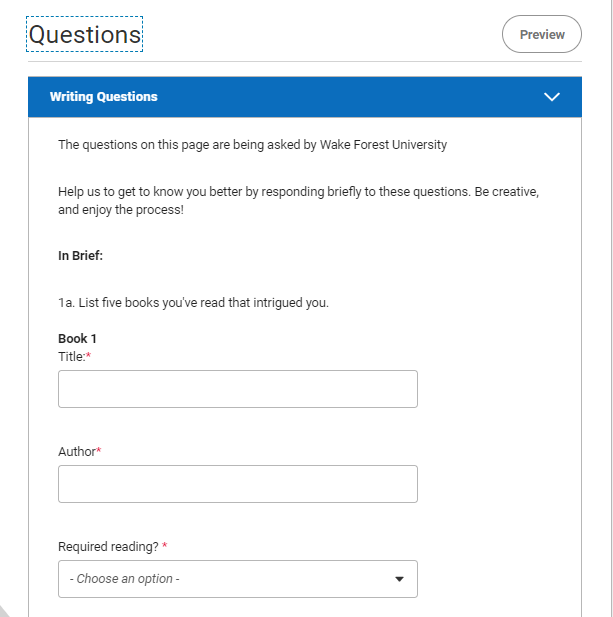
Task: Click the Writing Questions section header
Action: [305, 97]
